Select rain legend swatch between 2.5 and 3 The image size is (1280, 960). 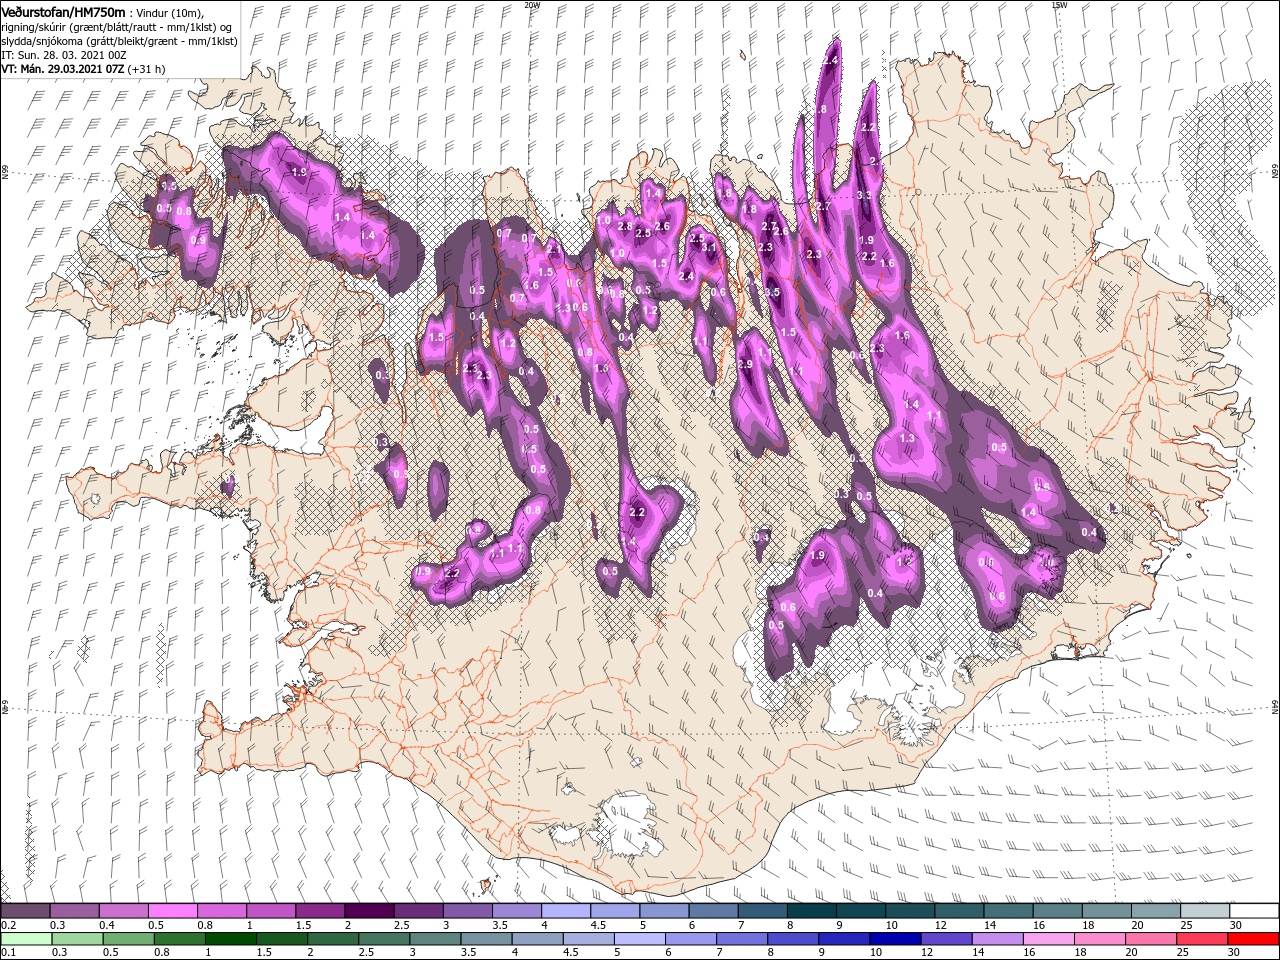point(383,939)
